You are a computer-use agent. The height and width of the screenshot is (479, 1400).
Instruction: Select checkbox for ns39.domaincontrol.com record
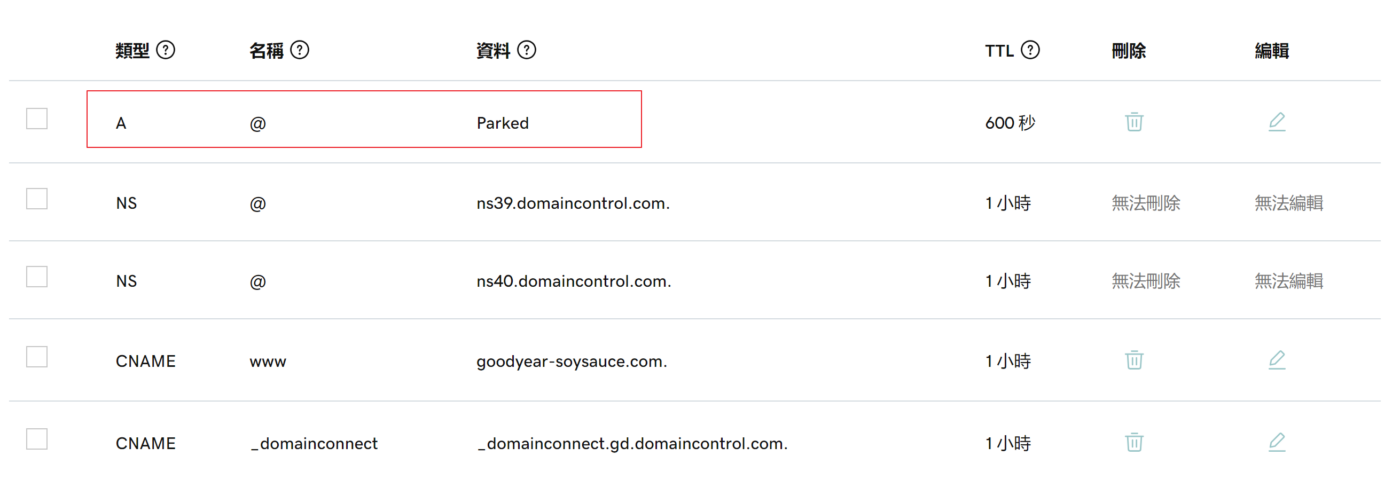coord(37,199)
